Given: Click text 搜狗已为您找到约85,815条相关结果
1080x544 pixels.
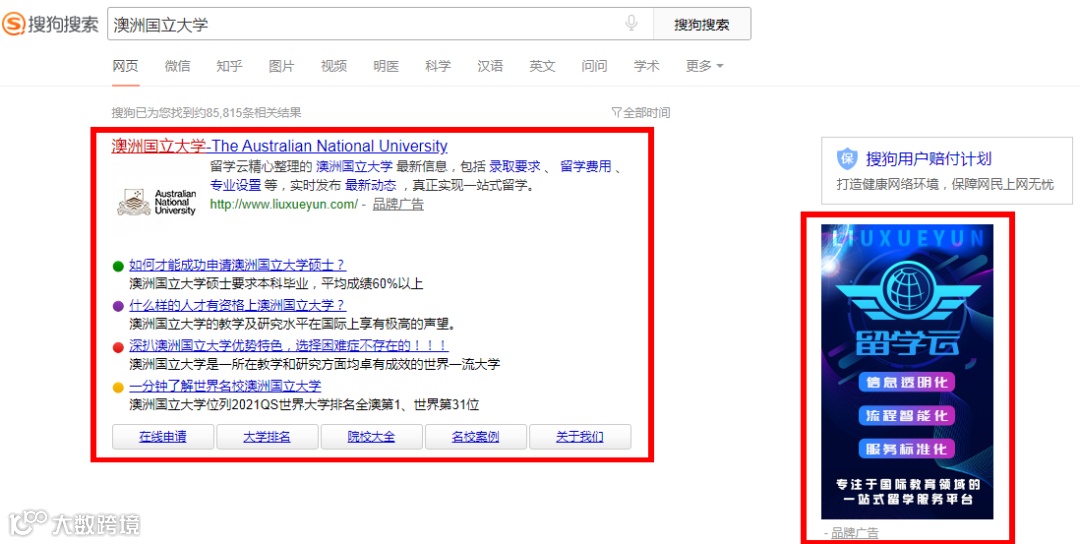Looking at the screenshot, I should pyautogui.click(x=207, y=112).
